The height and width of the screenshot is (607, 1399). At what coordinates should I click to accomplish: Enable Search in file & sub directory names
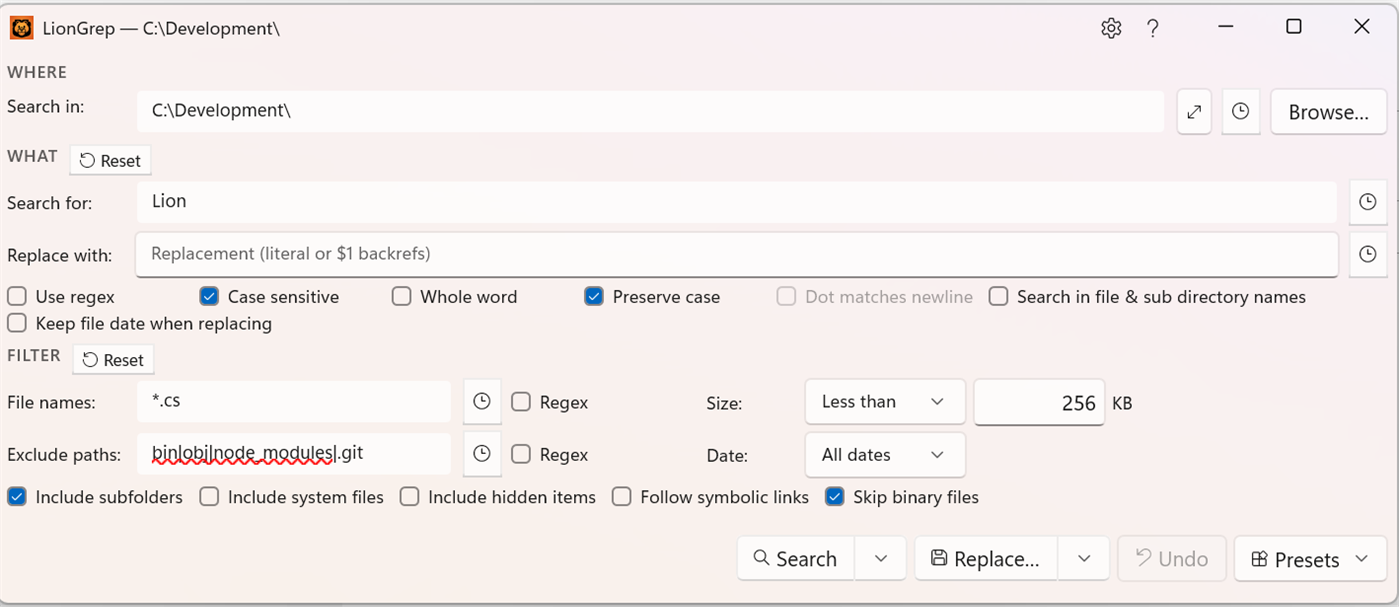[x=998, y=297]
